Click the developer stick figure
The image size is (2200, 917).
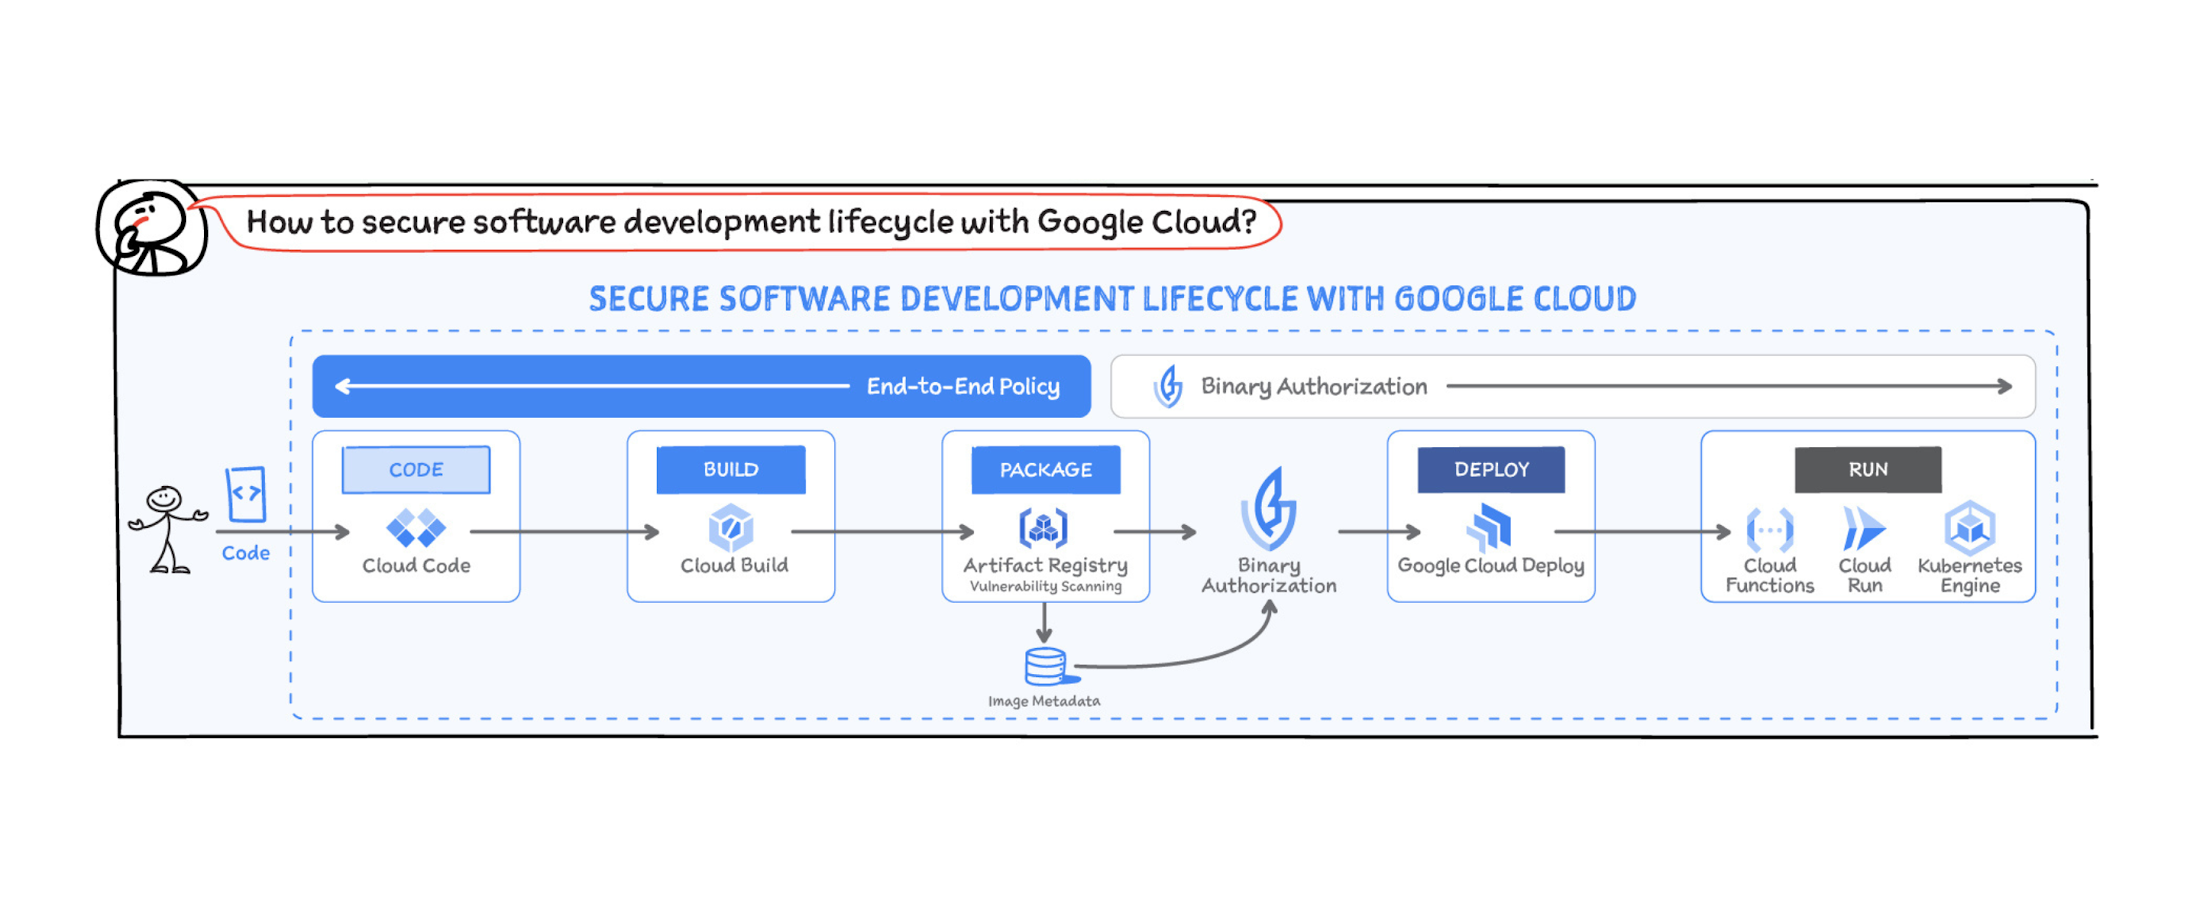point(167,529)
